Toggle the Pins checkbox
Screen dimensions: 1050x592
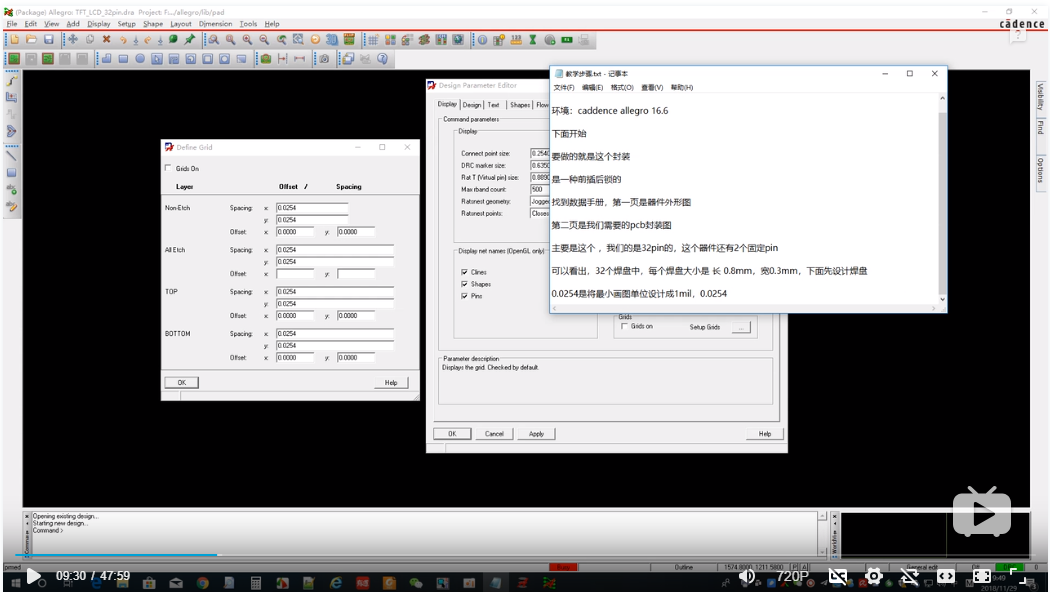(464, 296)
